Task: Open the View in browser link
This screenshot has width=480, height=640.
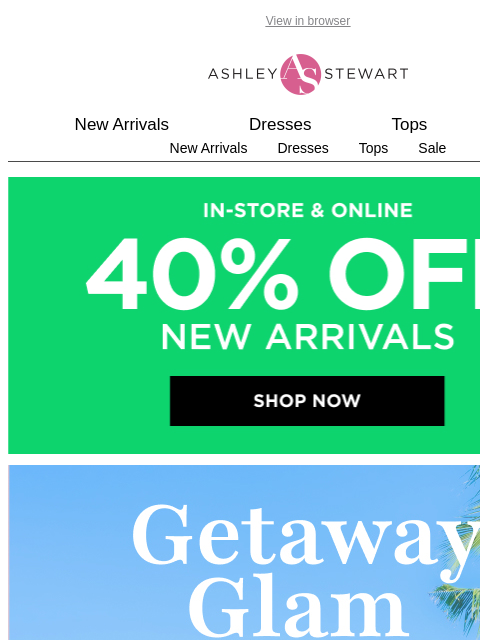Action: coord(308,21)
